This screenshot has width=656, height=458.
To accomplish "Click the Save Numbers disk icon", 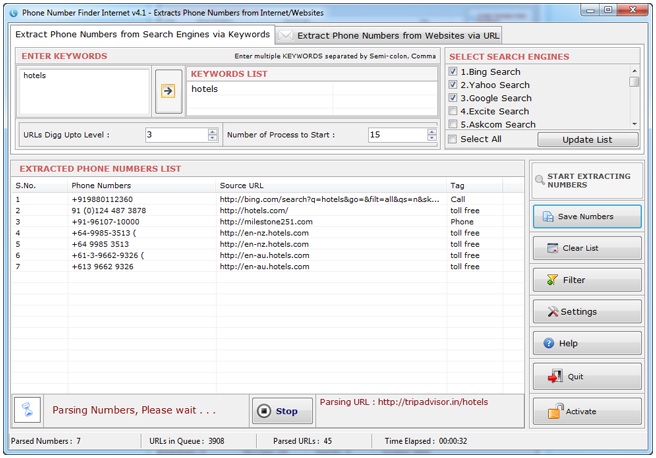I will click(x=548, y=216).
